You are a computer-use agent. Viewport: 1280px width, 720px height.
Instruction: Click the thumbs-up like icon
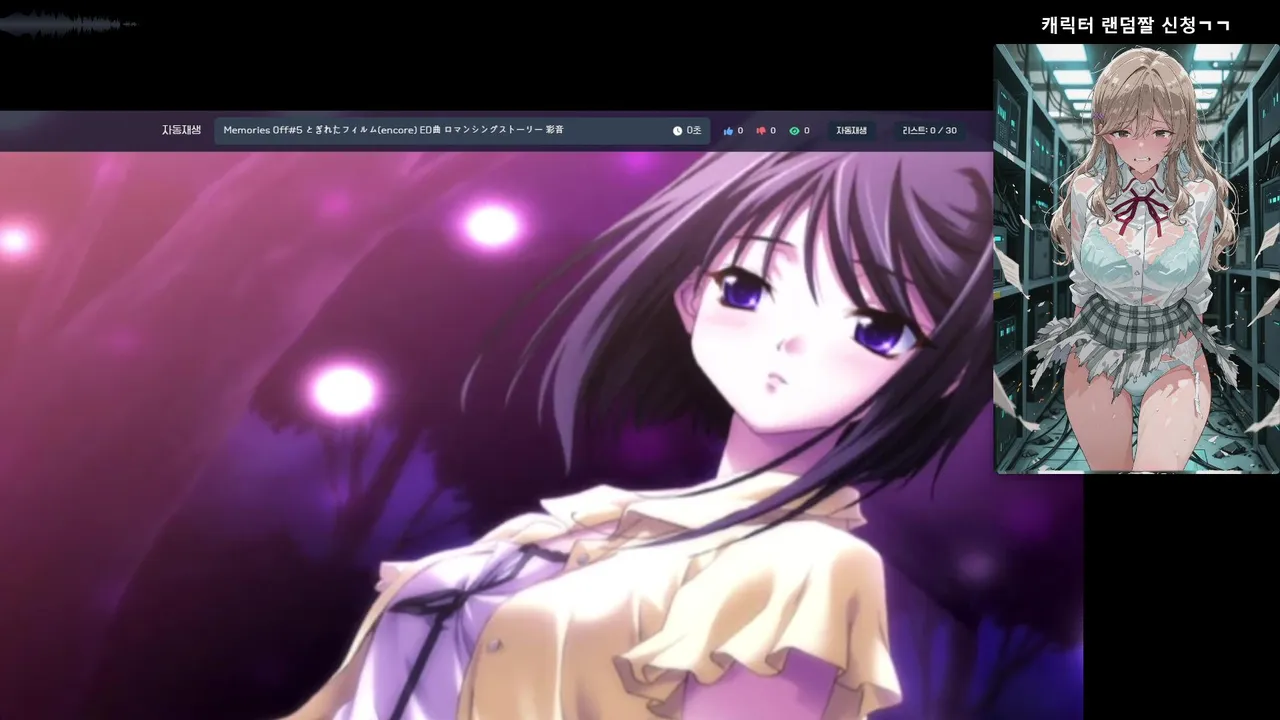click(728, 131)
